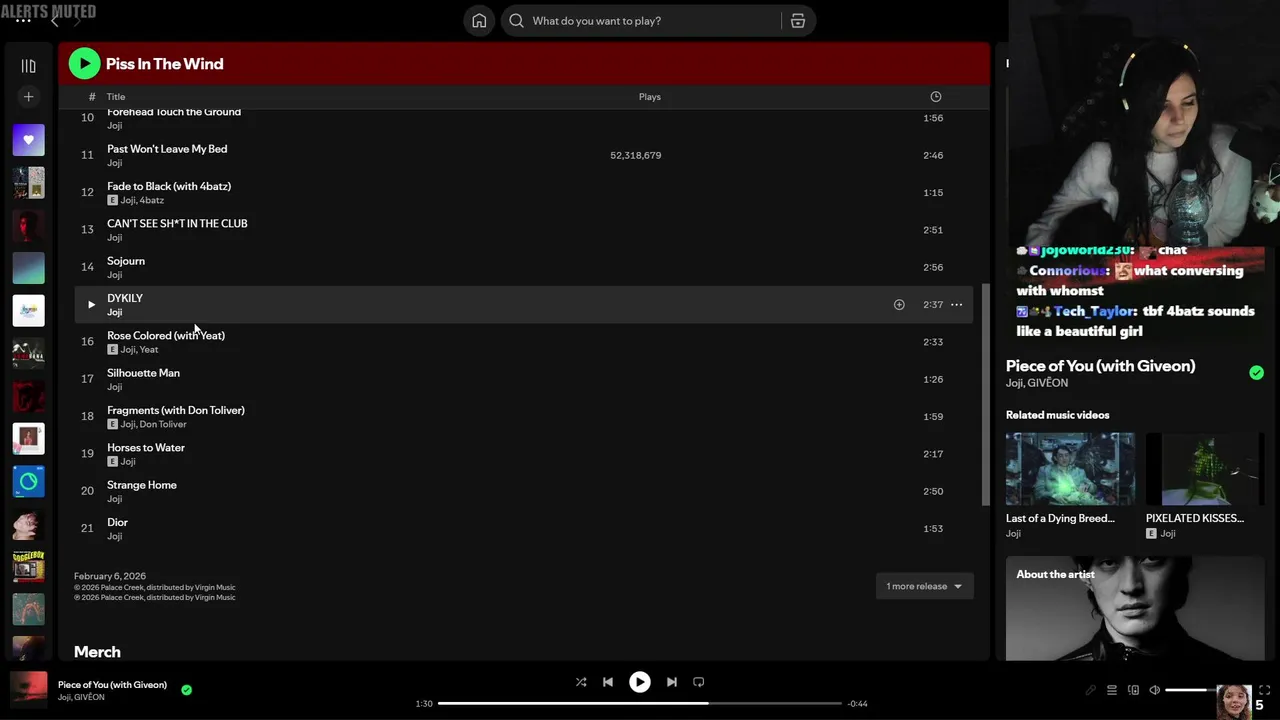Open the Gogglebox playlist in sidebar

(28, 566)
